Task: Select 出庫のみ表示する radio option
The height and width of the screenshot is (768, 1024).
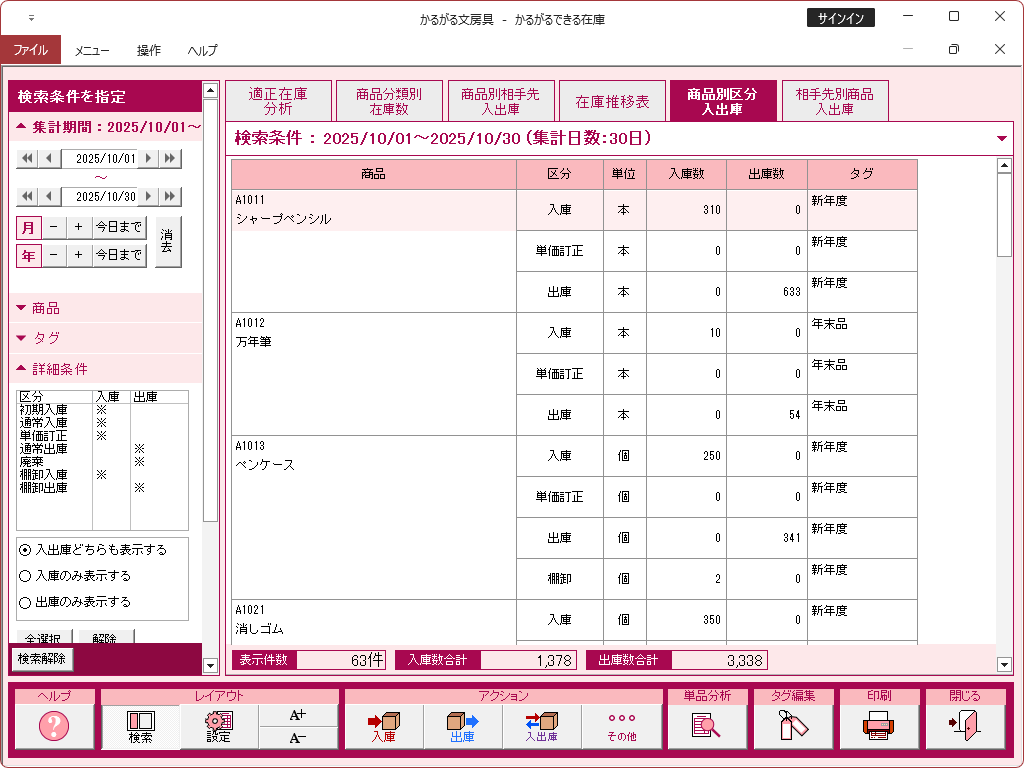Action: tap(26, 602)
